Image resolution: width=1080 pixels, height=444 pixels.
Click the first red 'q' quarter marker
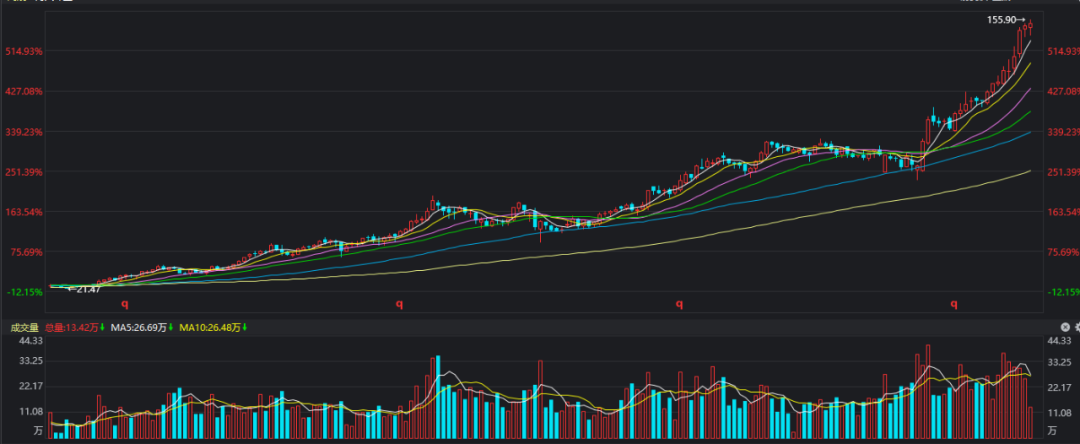125,305
